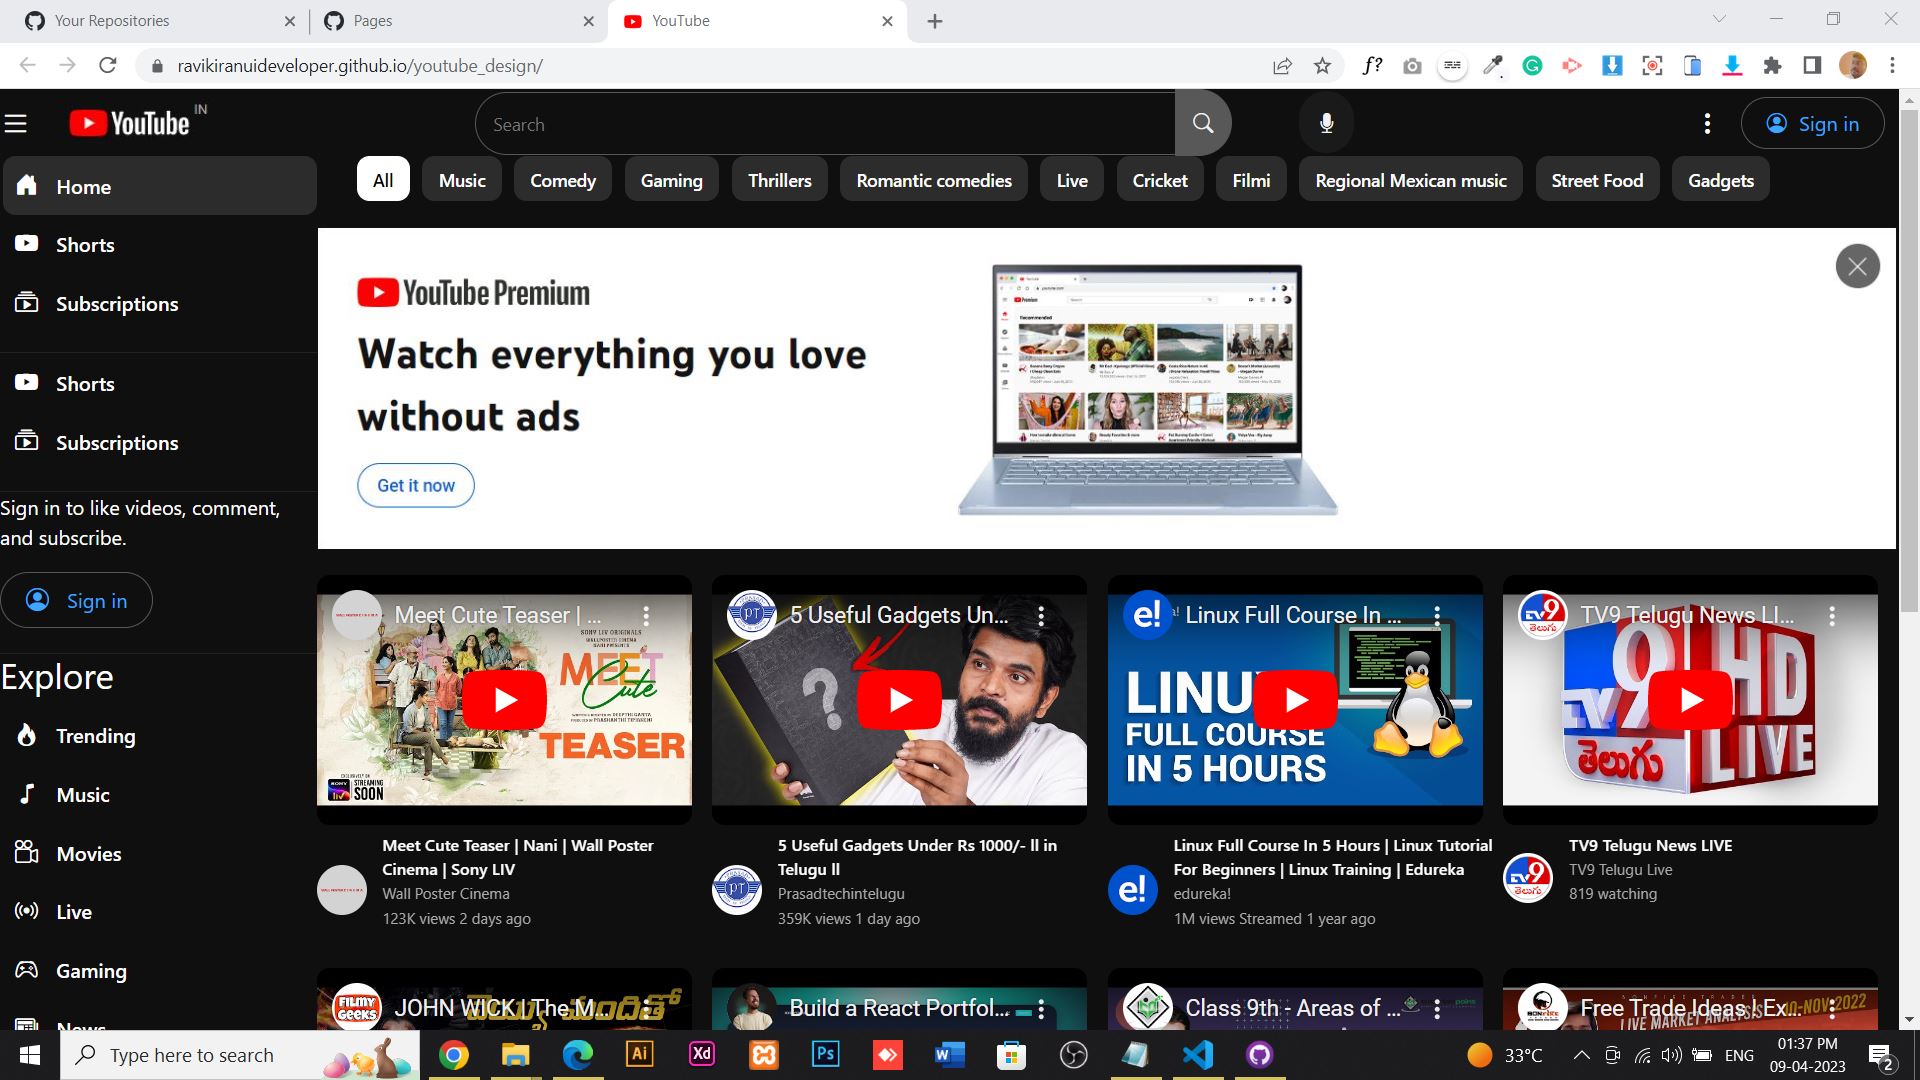
Task: Click the TV9 Telugu Live channel avatar
Action: pos(1528,877)
